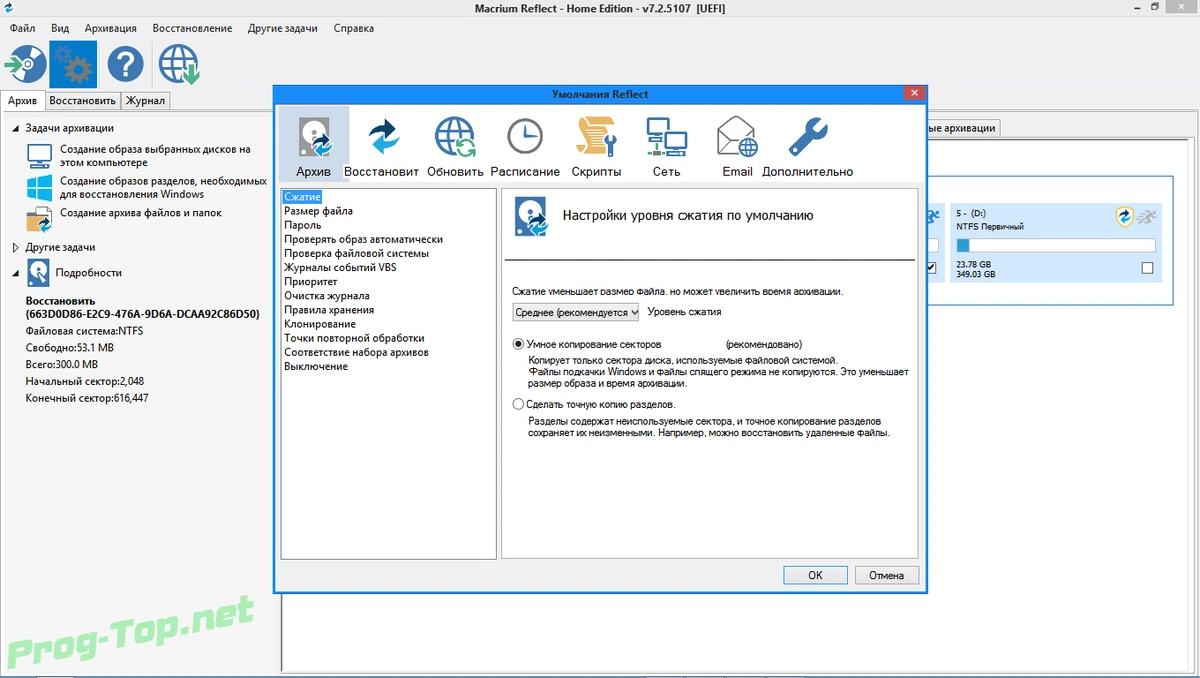Screen dimensions: 1200x678
Task: Open the Вид menu
Action: [x=60, y=28]
